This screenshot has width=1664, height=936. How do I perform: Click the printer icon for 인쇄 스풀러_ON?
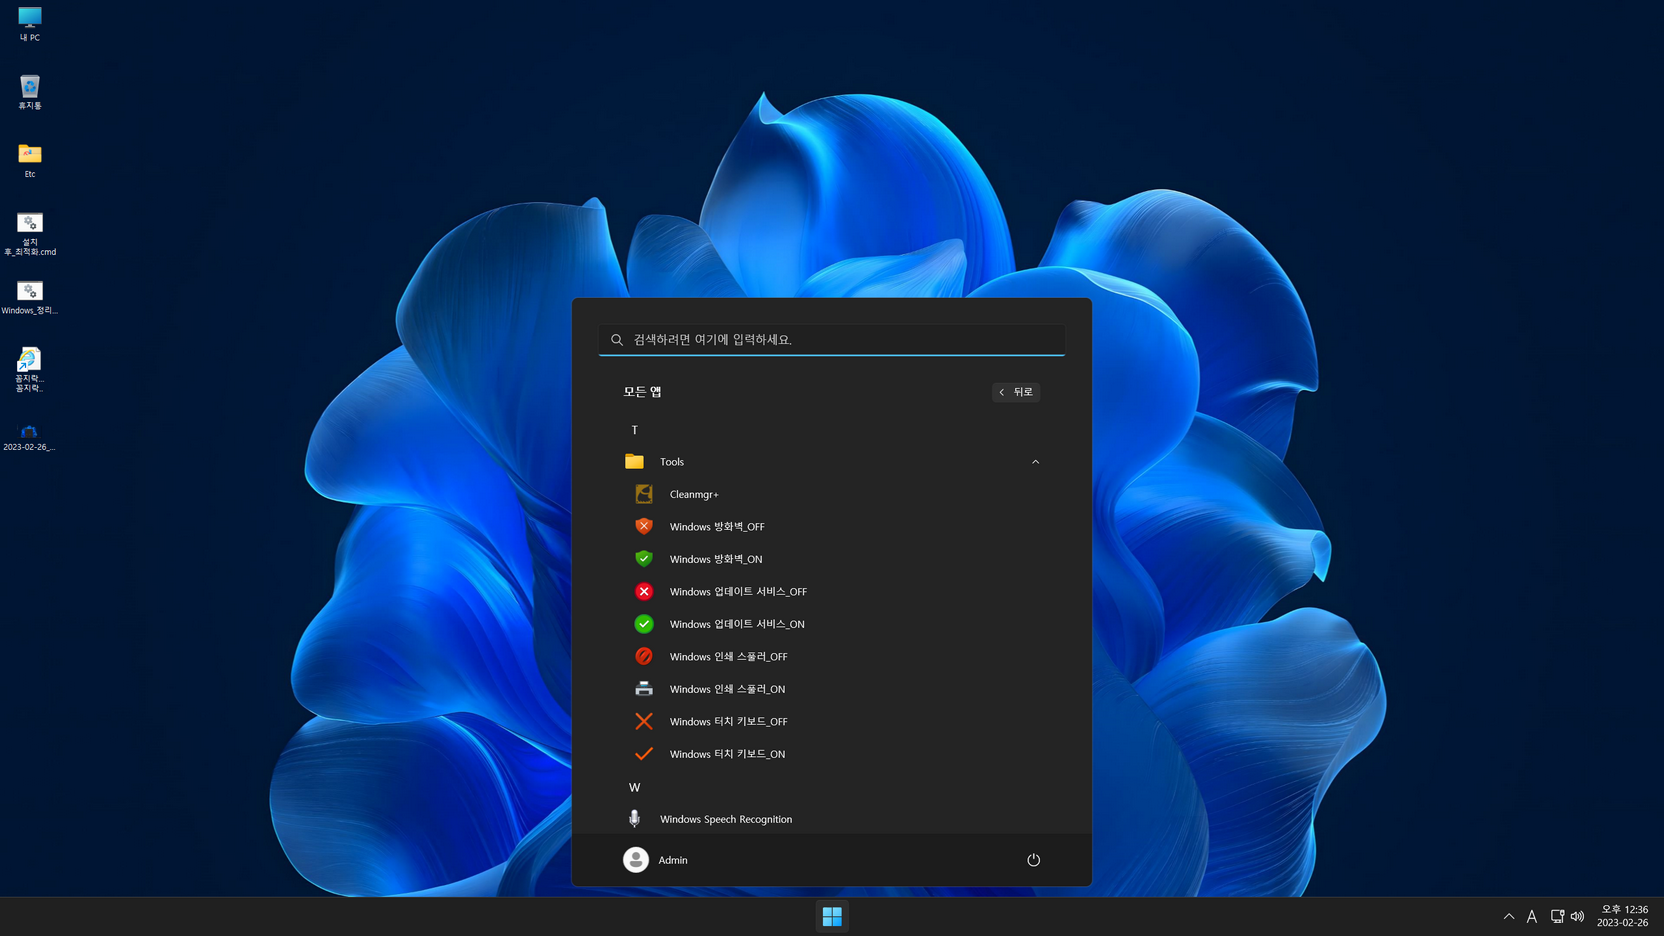coord(644,689)
